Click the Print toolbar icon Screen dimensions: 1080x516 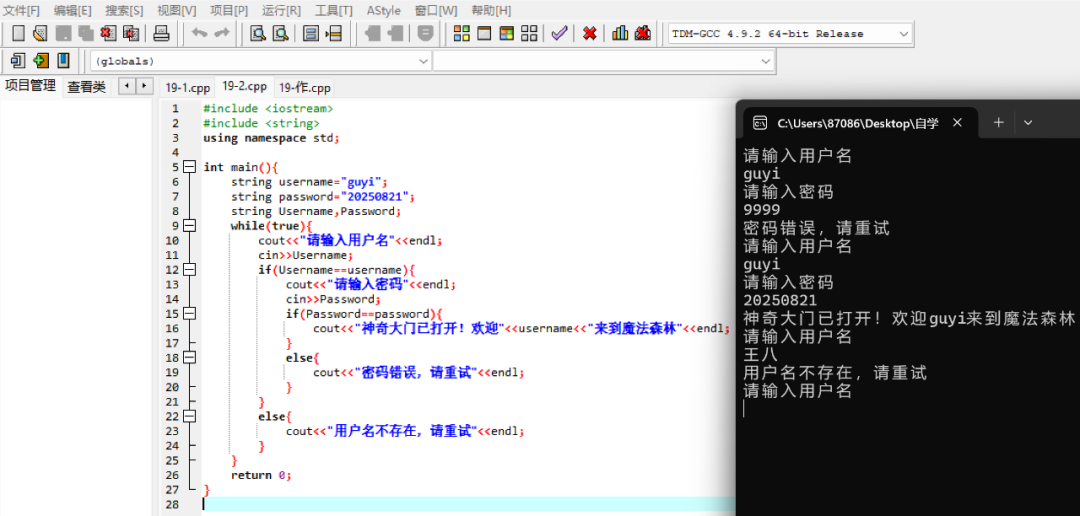pyautogui.click(x=161, y=33)
